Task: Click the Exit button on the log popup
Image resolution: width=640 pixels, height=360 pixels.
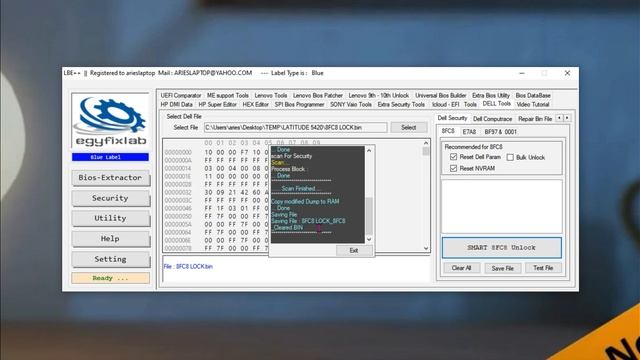Action: [x=354, y=250]
